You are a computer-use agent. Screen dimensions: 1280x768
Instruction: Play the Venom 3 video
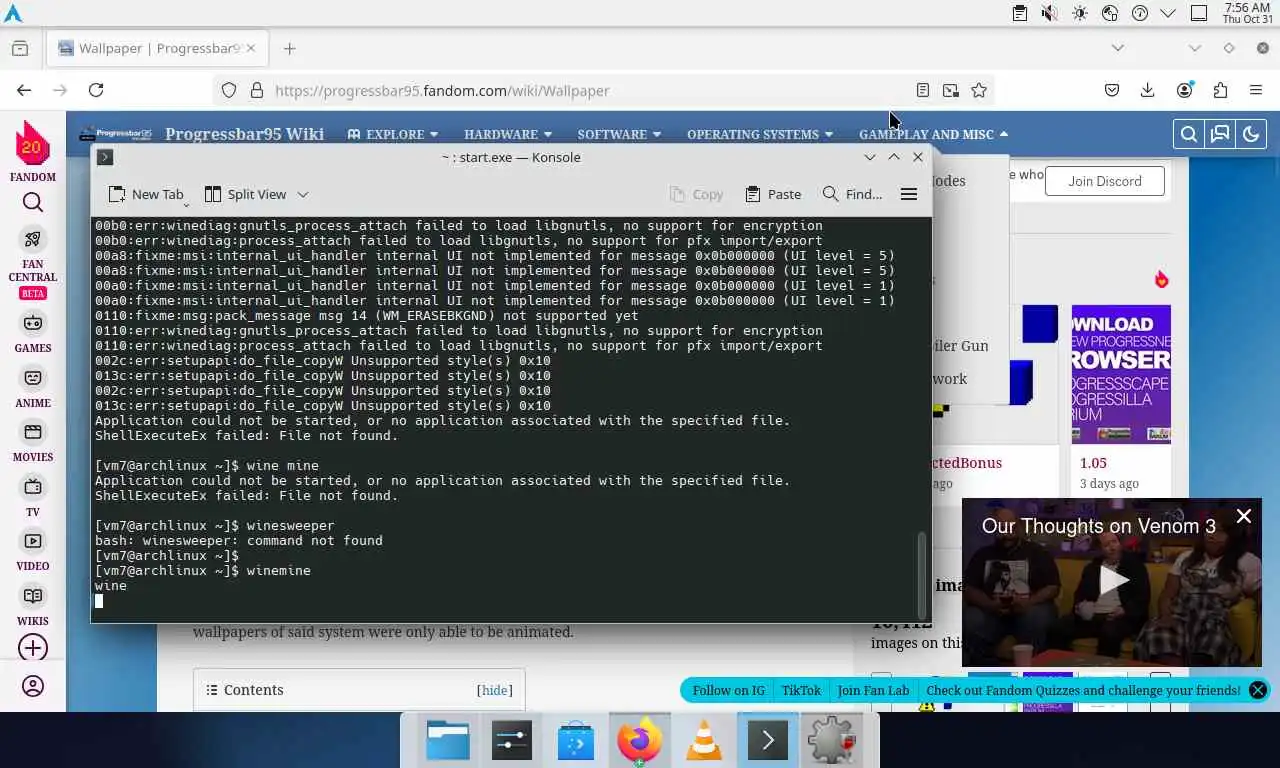tap(1112, 582)
